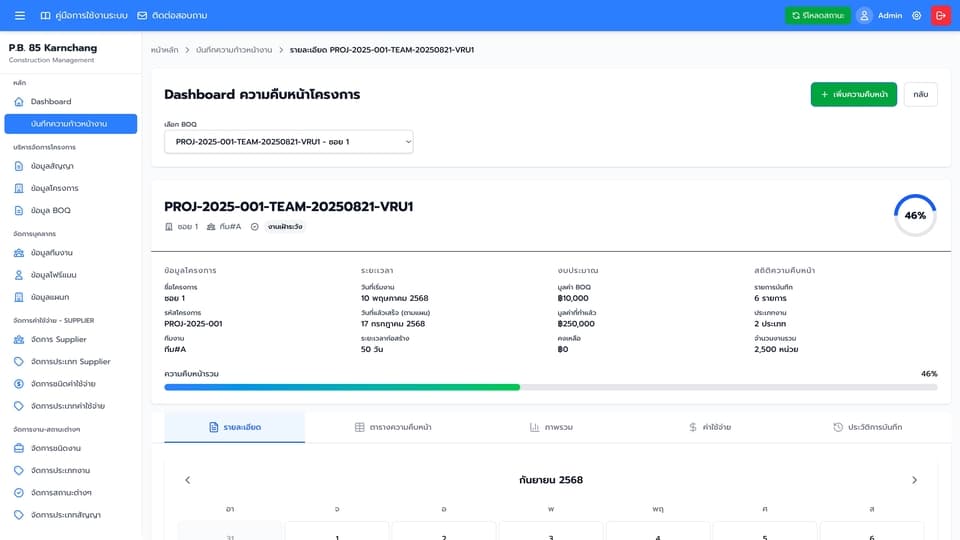Open ติดต่อสอบถาม link in header
The width and height of the screenshot is (960, 540).
[179, 15]
